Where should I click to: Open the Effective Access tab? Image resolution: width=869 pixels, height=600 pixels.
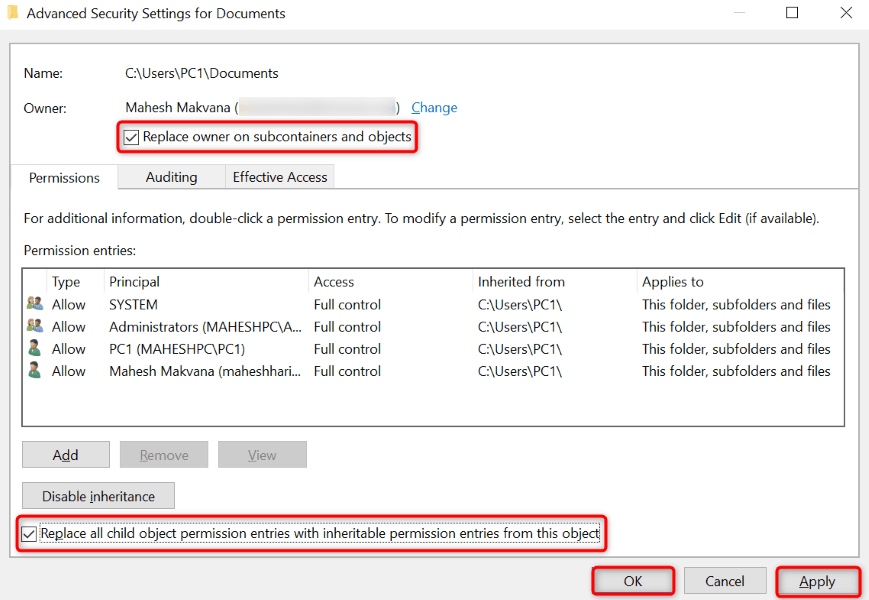point(280,177)
